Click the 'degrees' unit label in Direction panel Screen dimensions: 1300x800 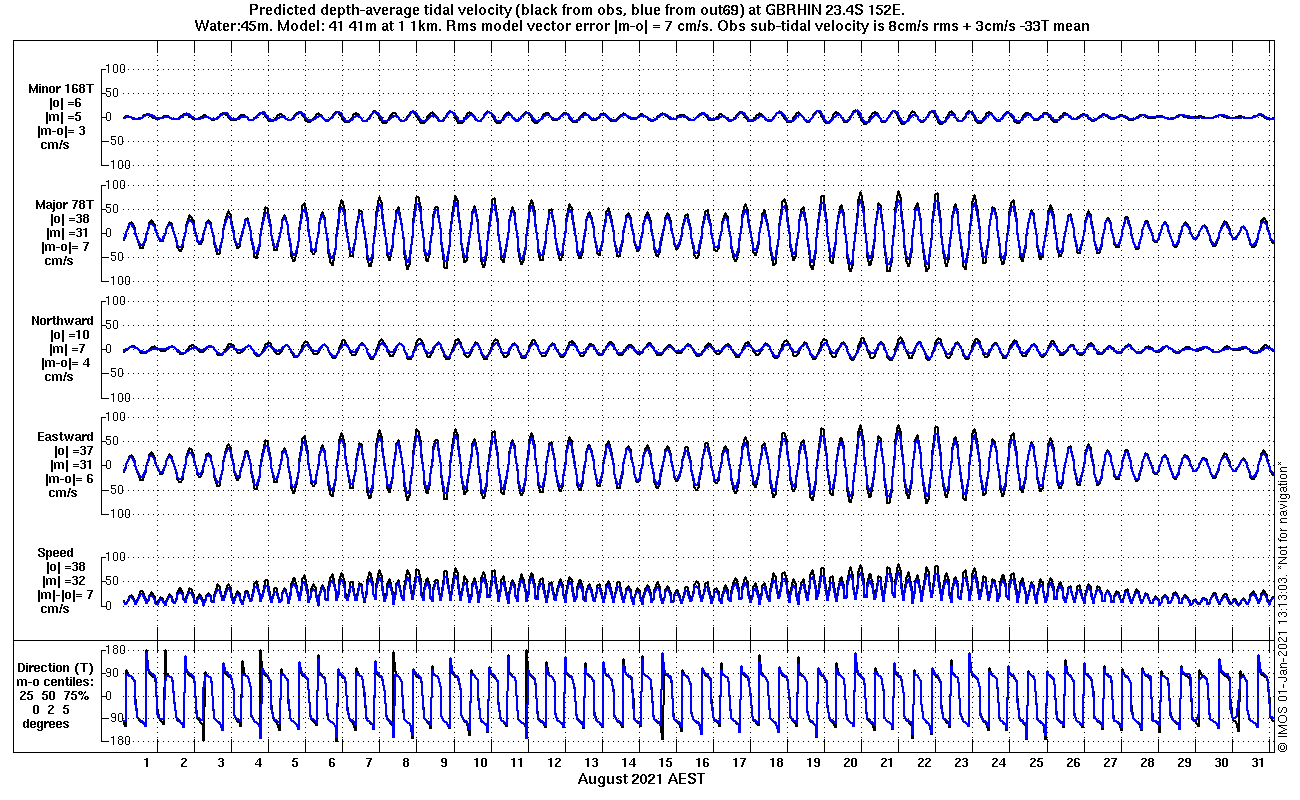46,723
